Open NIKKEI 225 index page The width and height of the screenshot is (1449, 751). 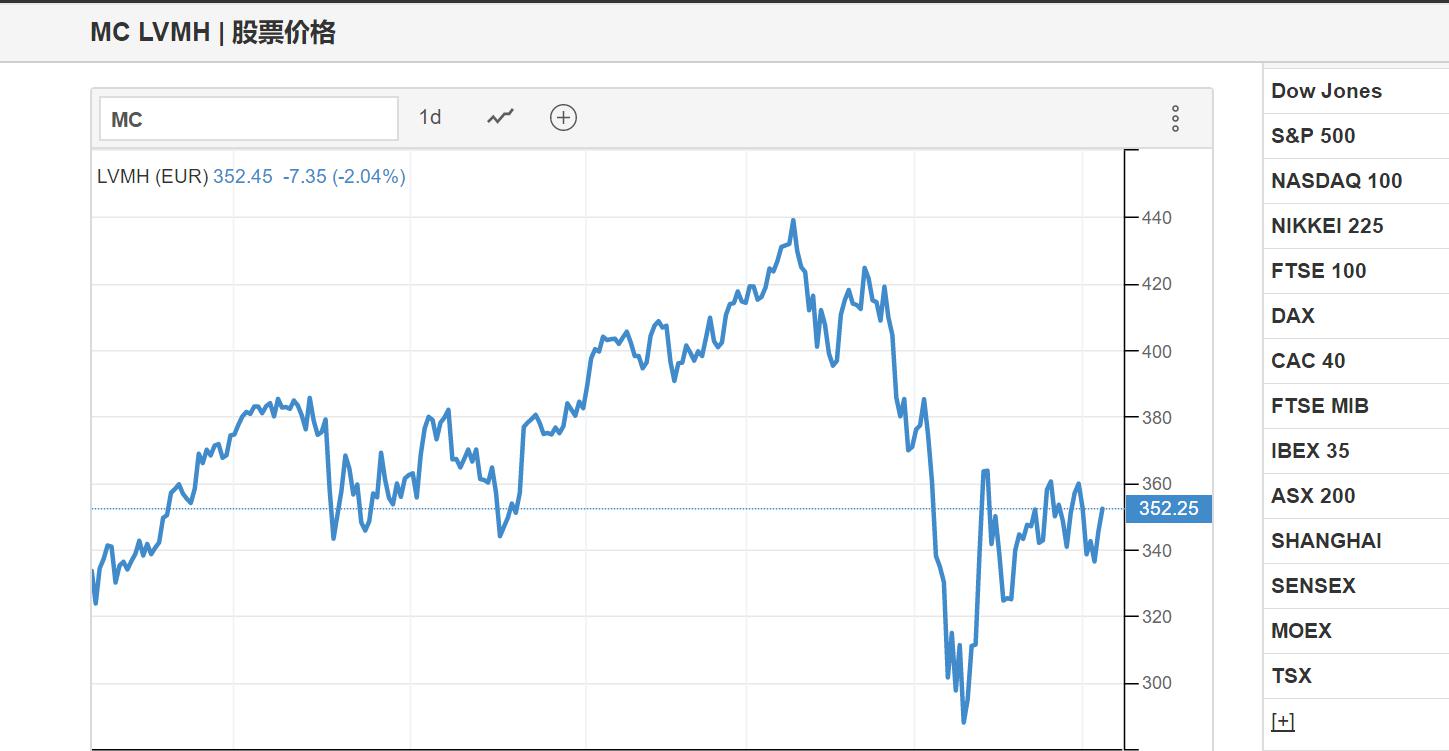pos(1327,226)
